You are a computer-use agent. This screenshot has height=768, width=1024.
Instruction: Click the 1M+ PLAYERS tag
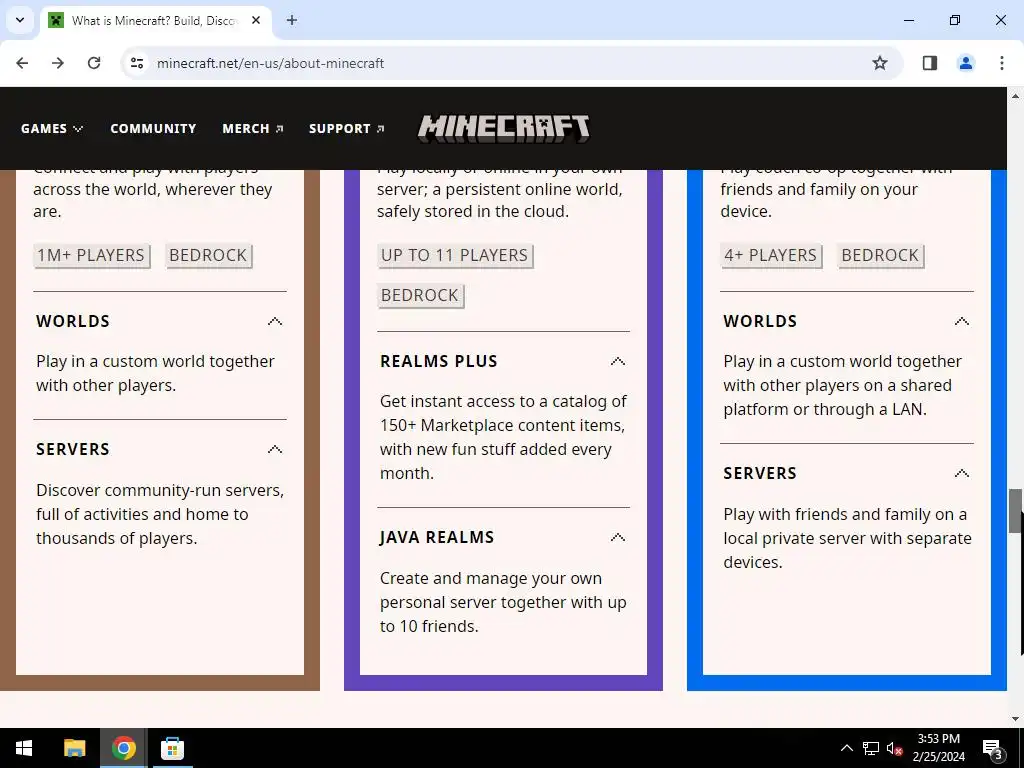click(91, 255)
